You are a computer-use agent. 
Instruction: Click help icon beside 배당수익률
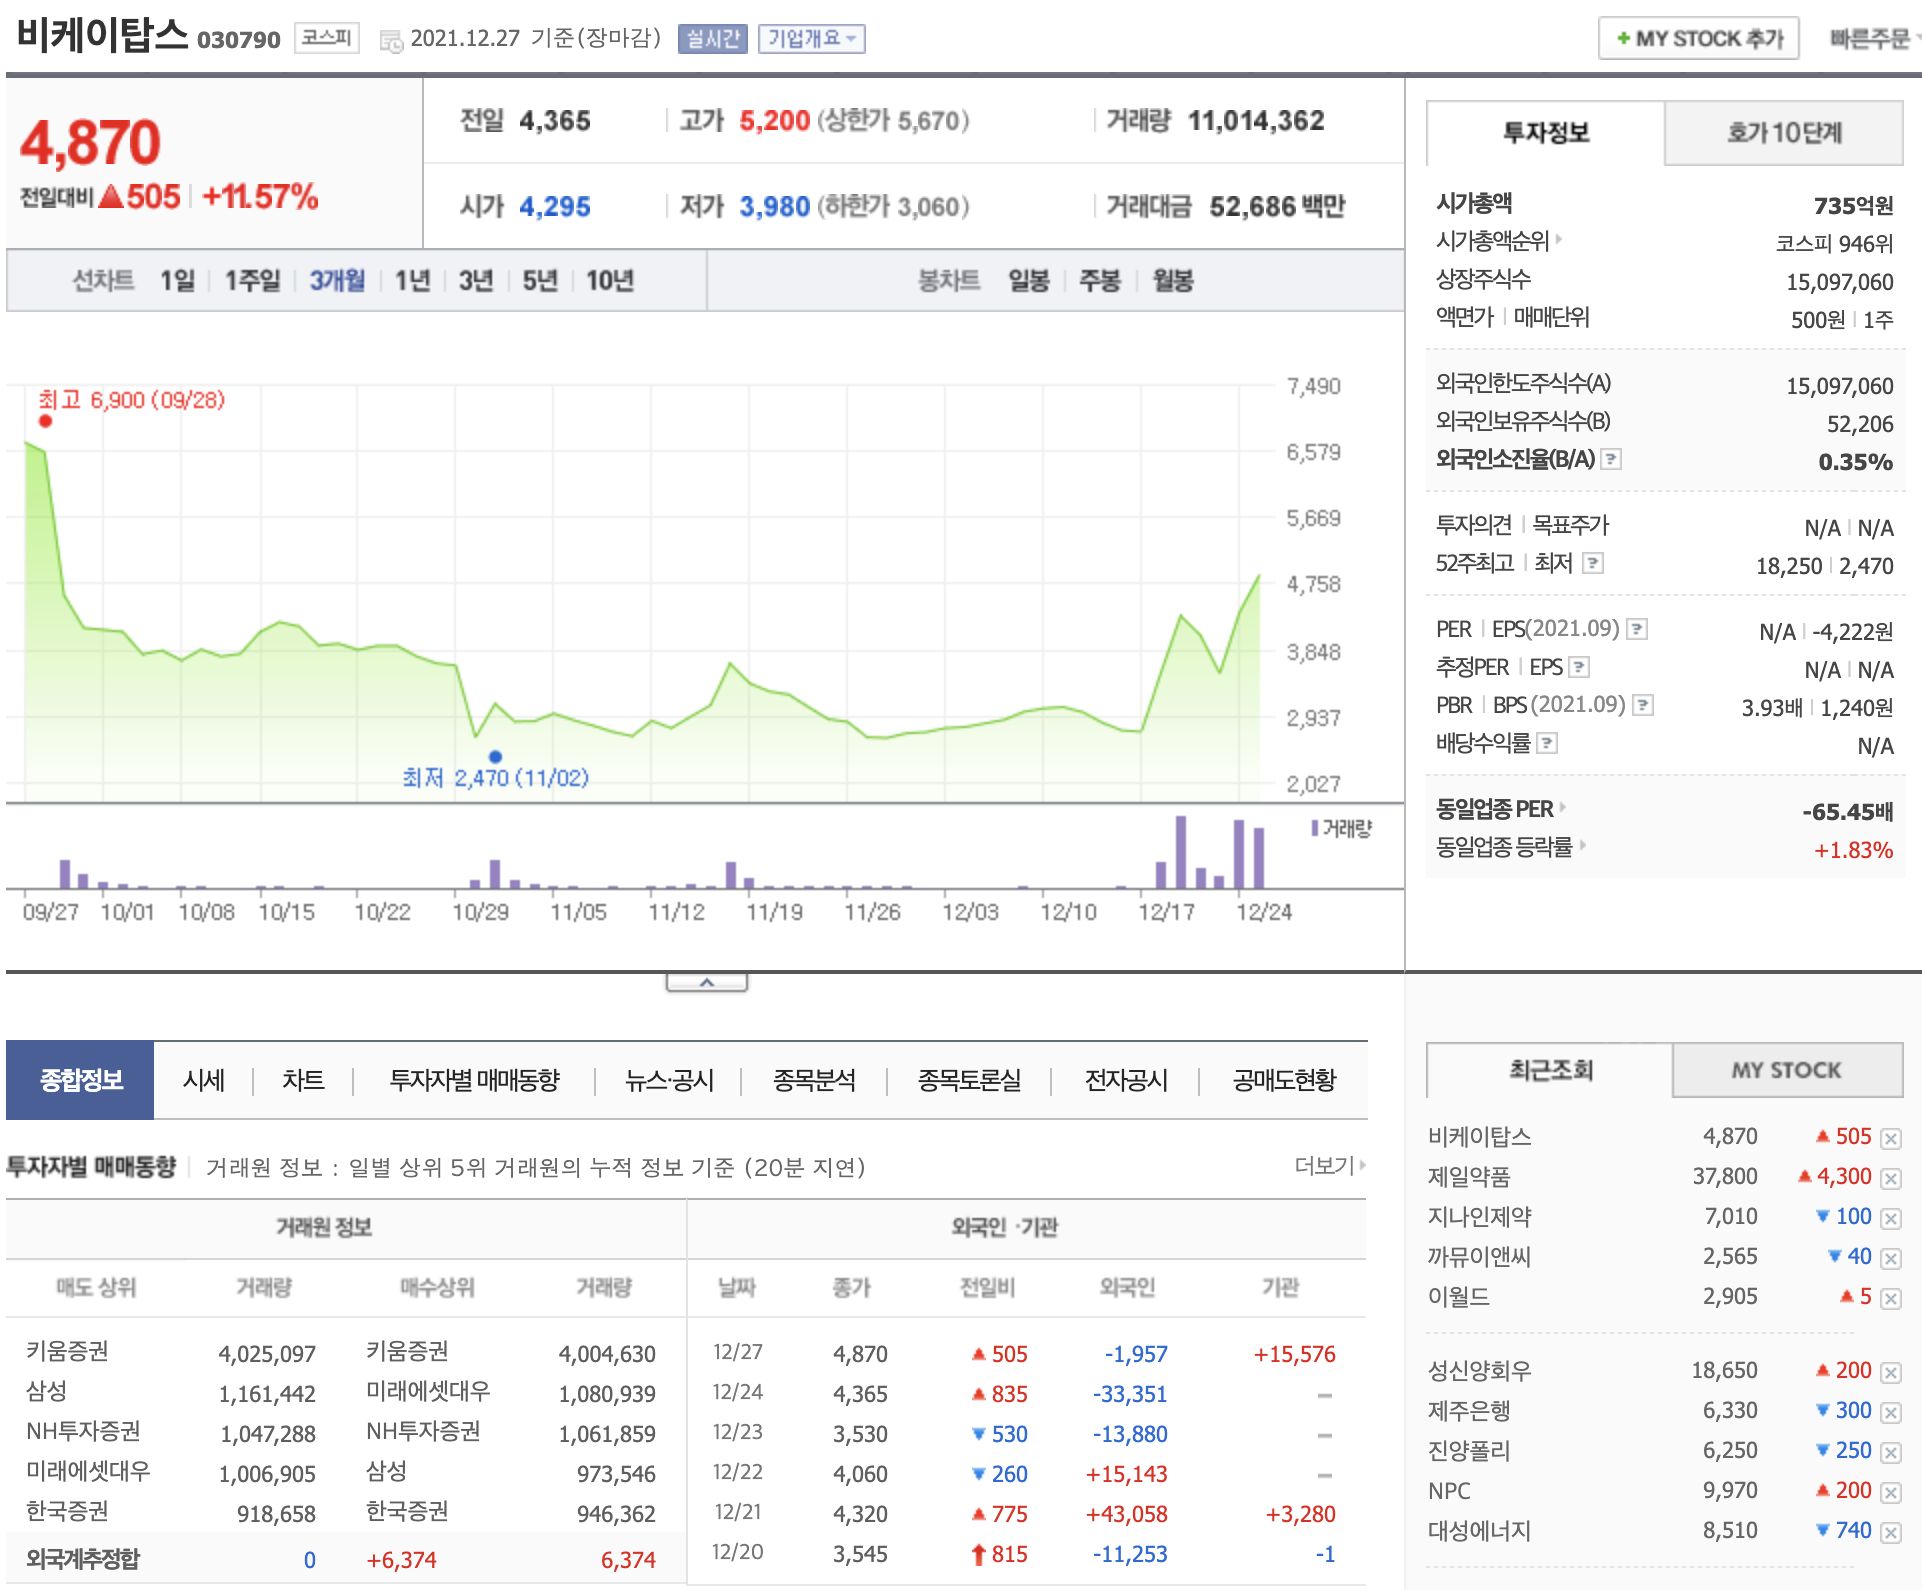tap(1547, 743)
